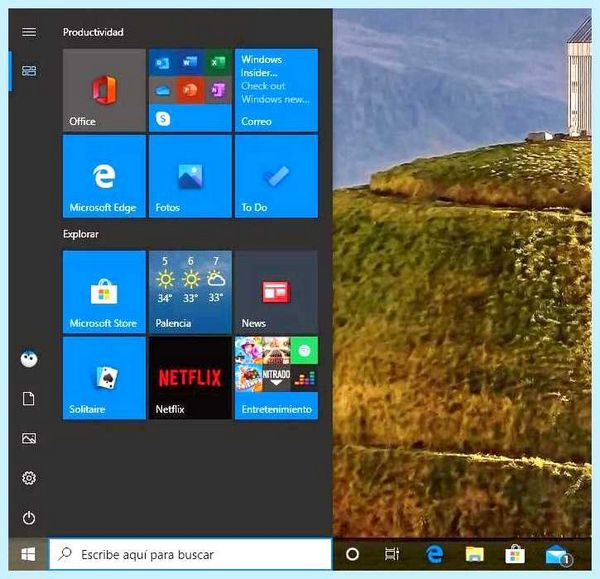
Task: Open the user account avatar
Action: [29, 359]
